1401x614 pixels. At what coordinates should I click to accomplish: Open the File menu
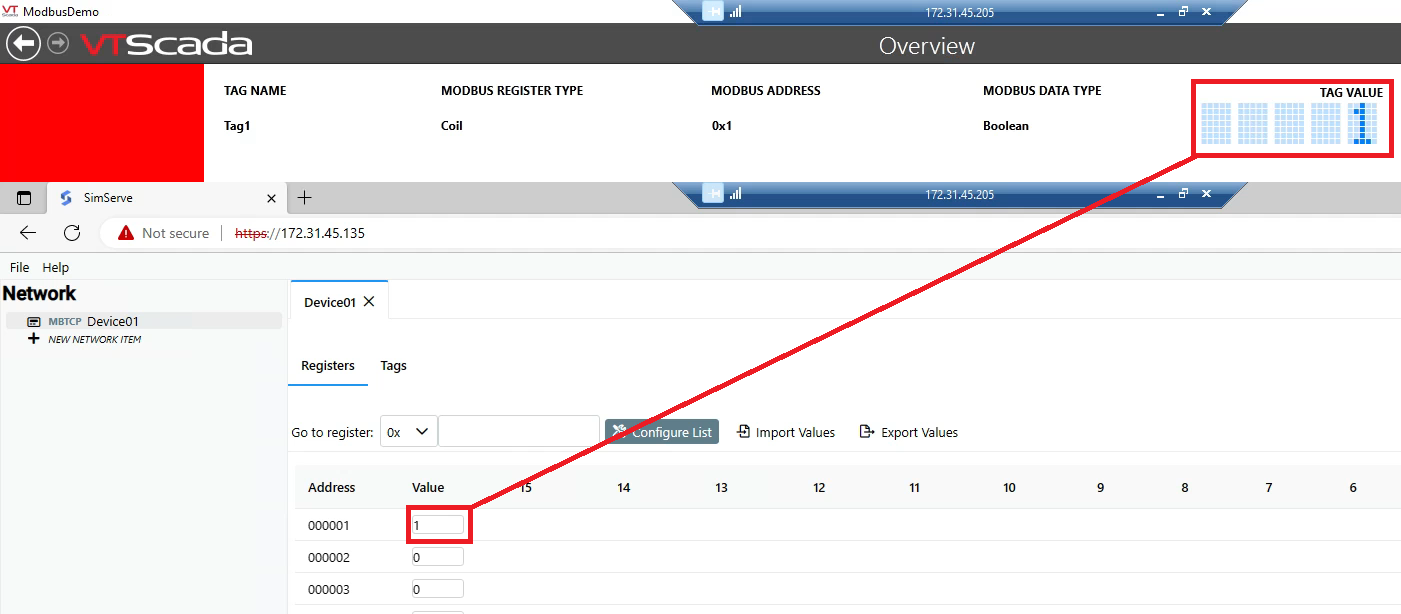click(19, 267)
